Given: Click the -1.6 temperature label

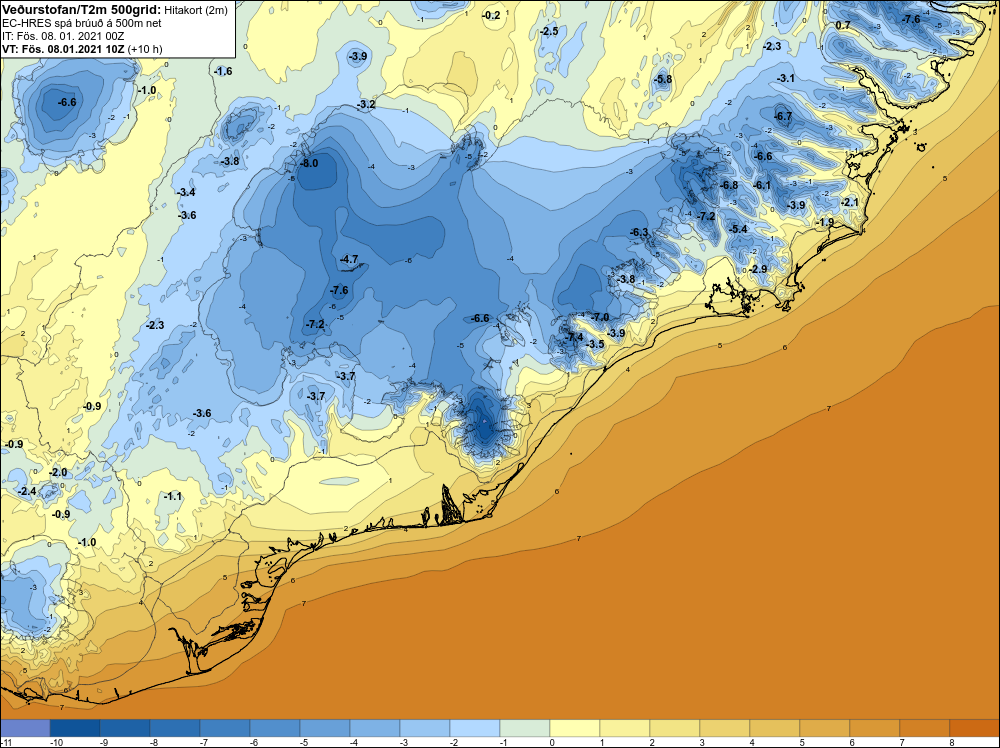Looking at the screenshot, I should pos(223,71).
